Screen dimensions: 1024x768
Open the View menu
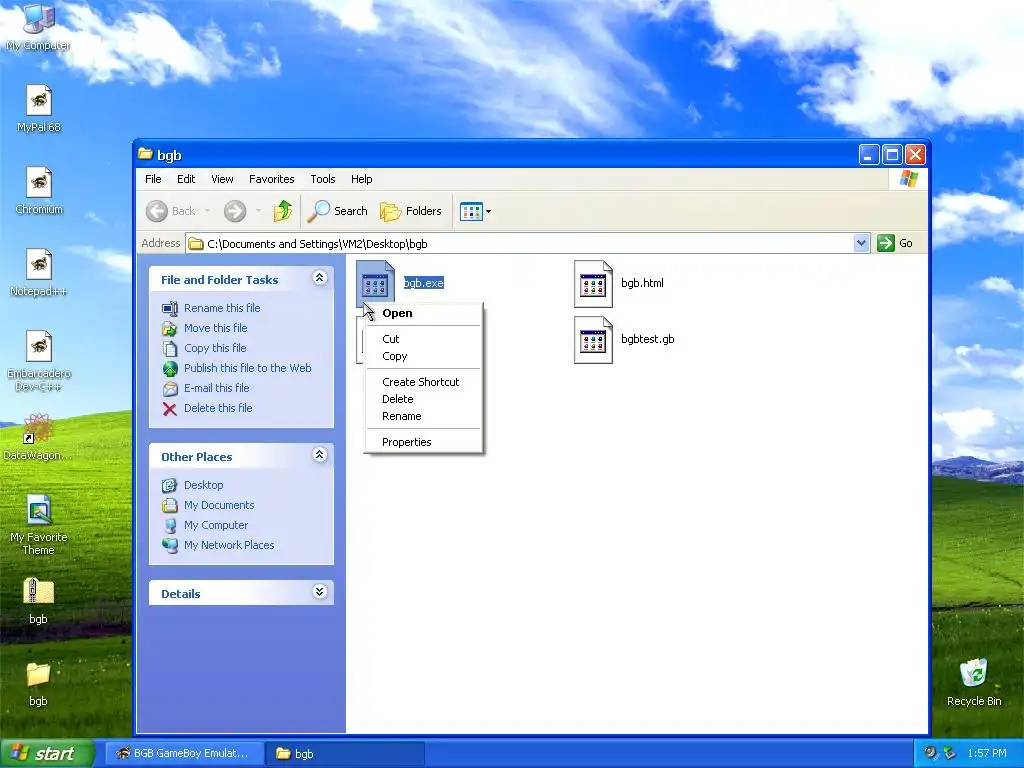[x=222, y=179]
